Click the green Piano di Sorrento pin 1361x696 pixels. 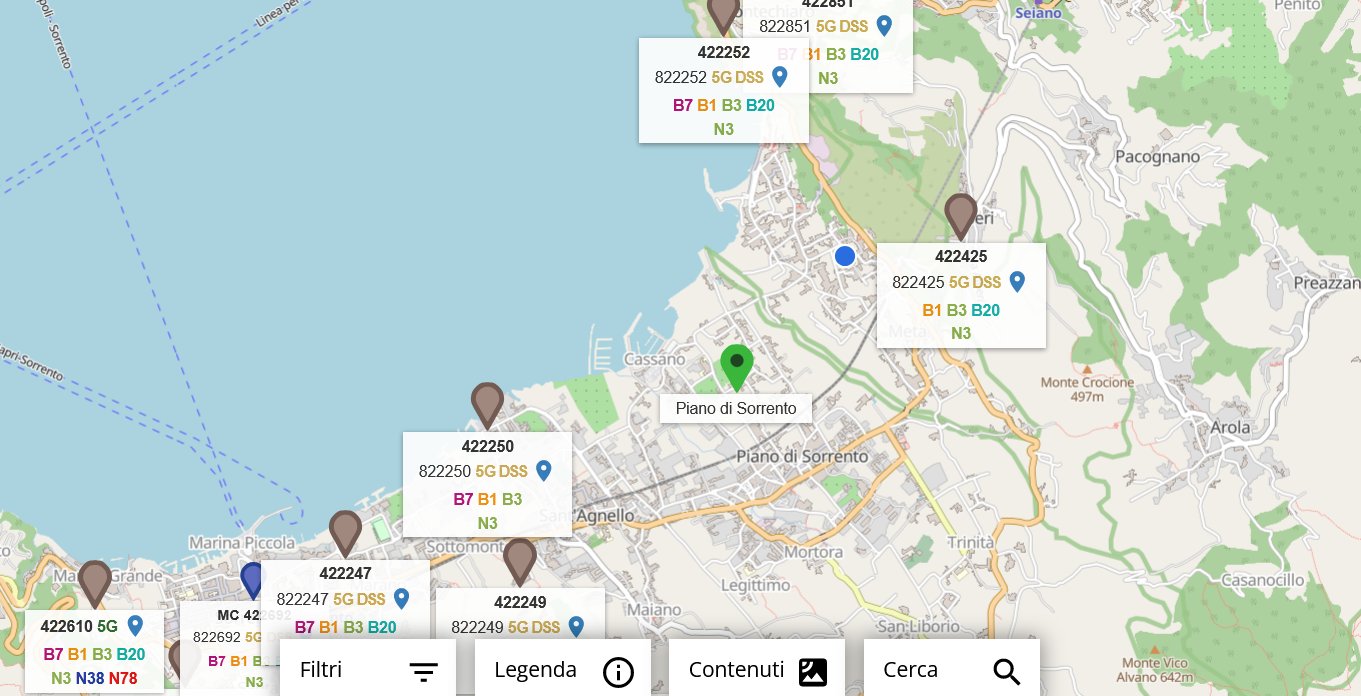click(x=736, y=366)
